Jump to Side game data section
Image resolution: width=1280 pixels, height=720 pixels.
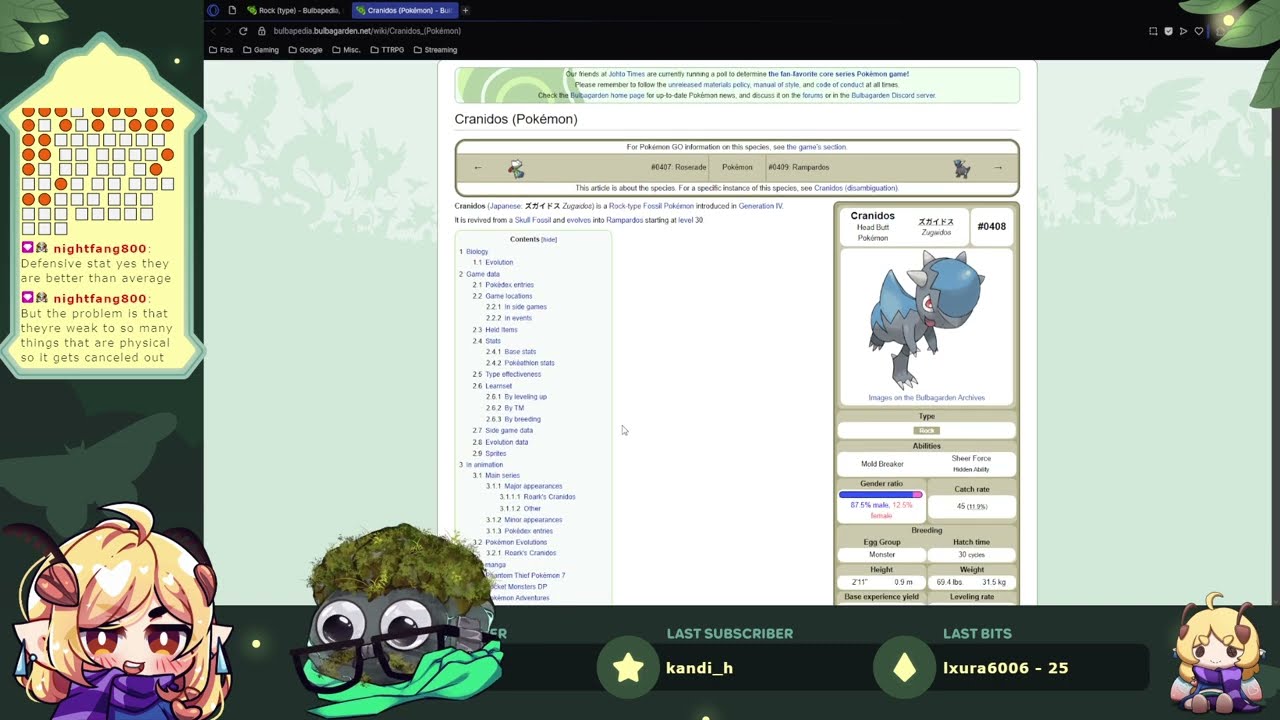509,431
